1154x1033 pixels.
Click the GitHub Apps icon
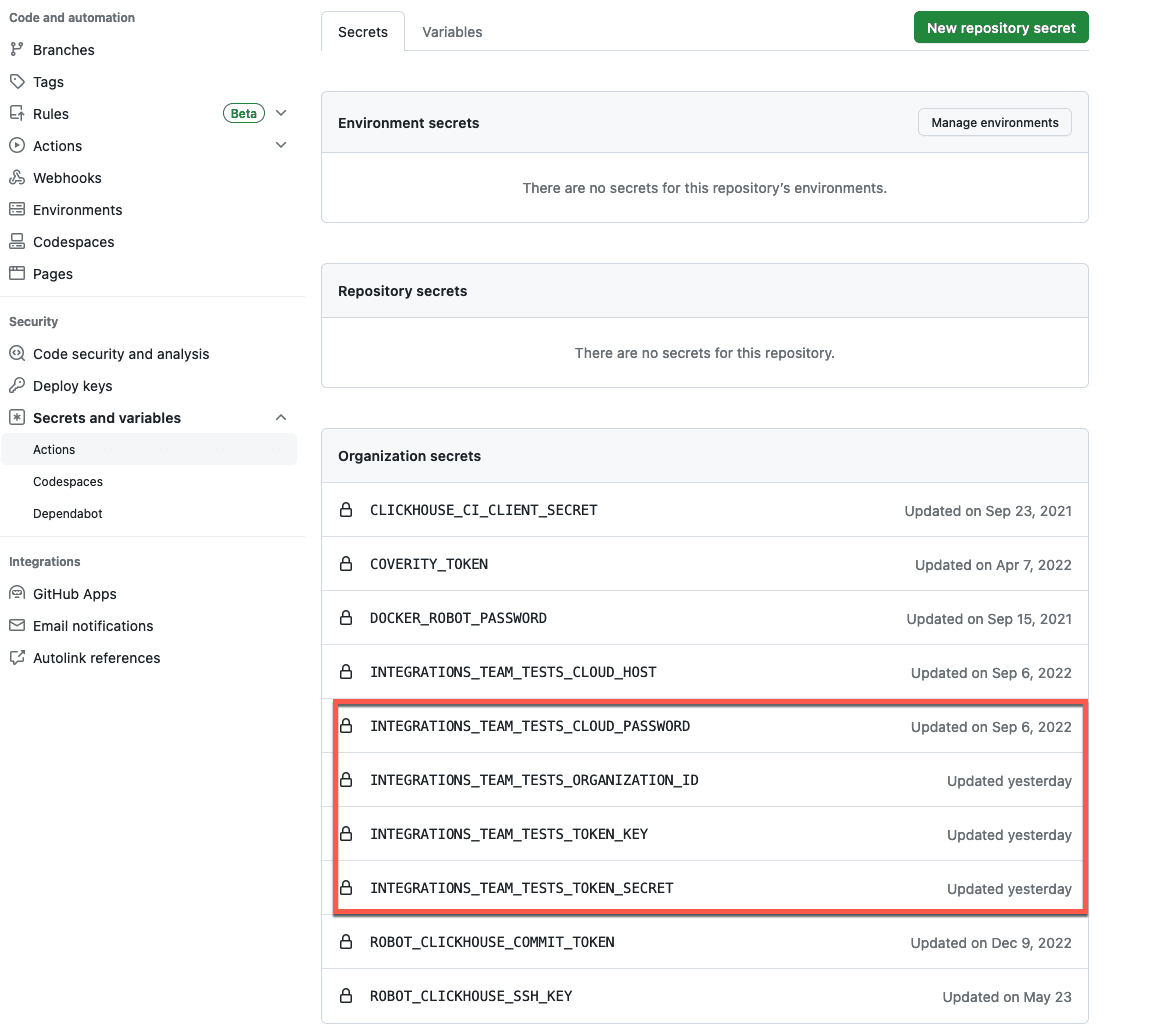[x=16, y=594]
